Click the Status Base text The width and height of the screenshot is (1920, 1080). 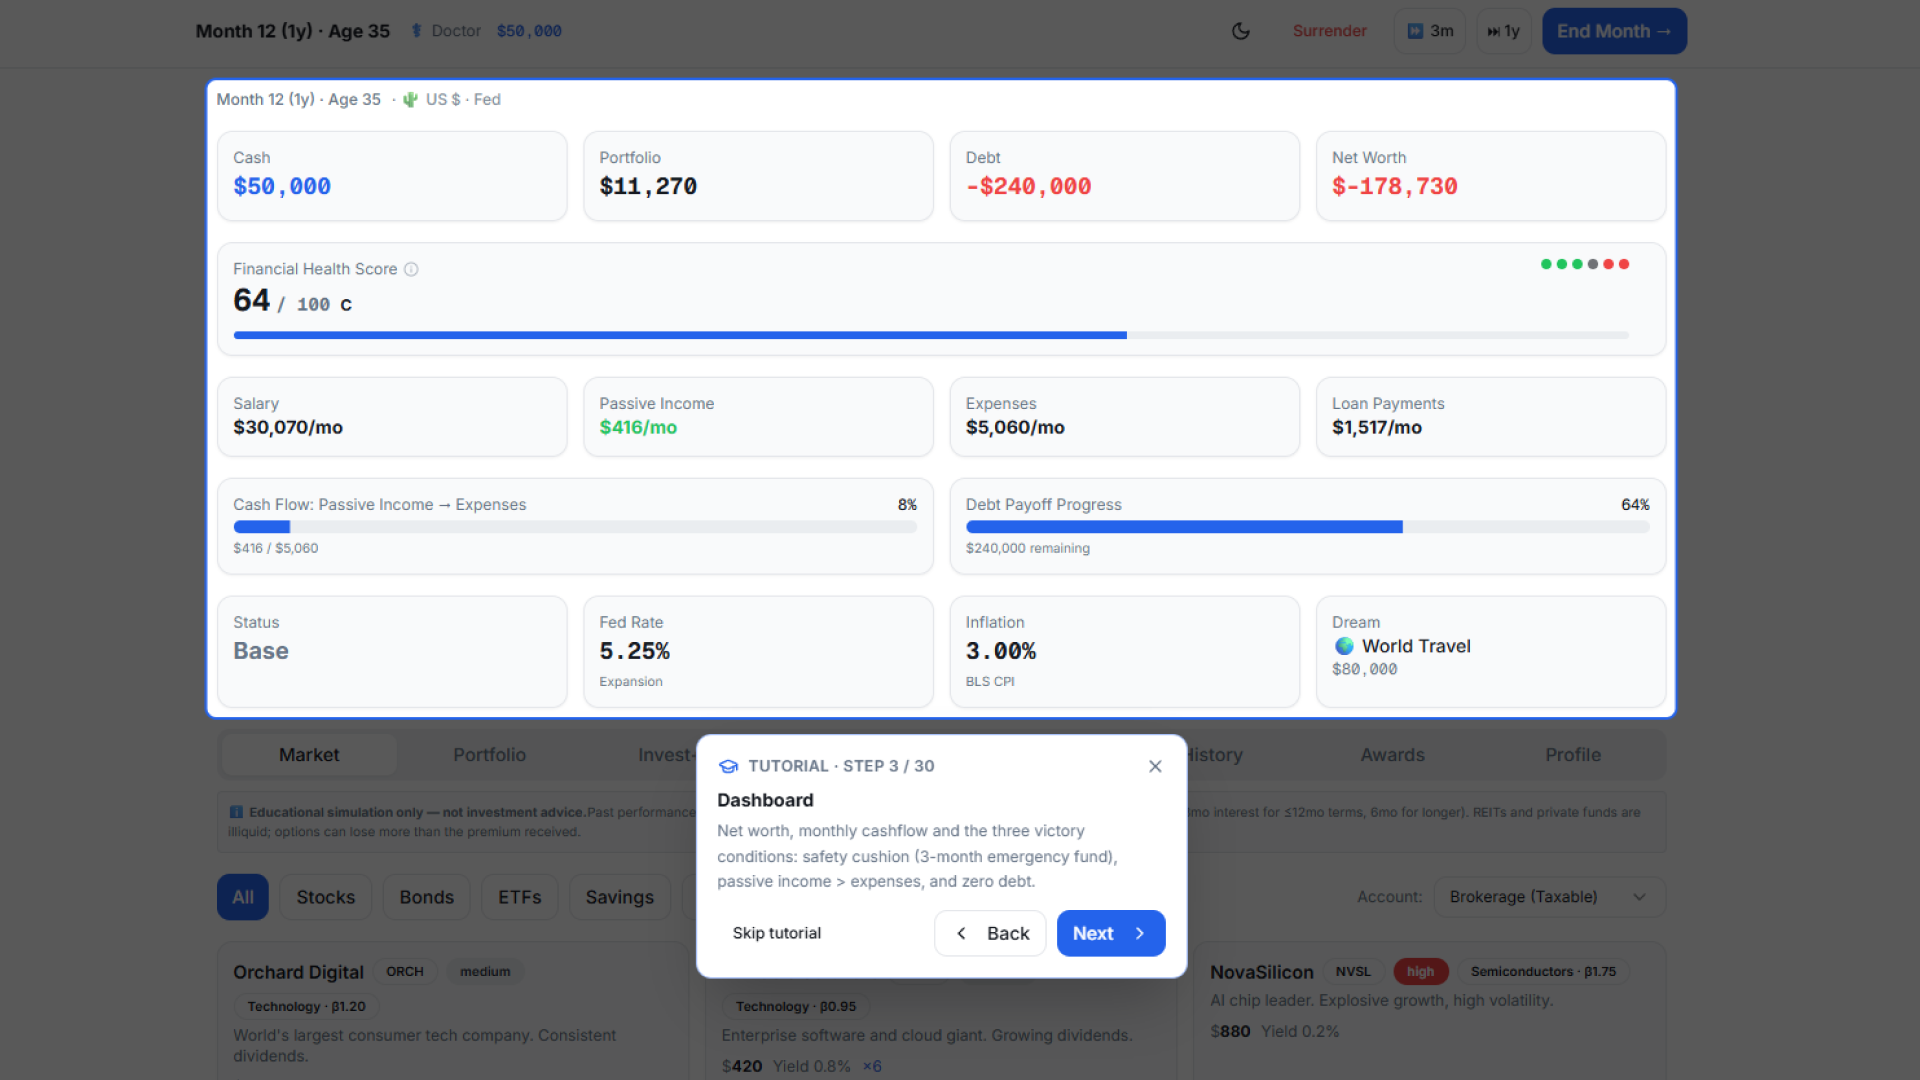click(261, 651)
